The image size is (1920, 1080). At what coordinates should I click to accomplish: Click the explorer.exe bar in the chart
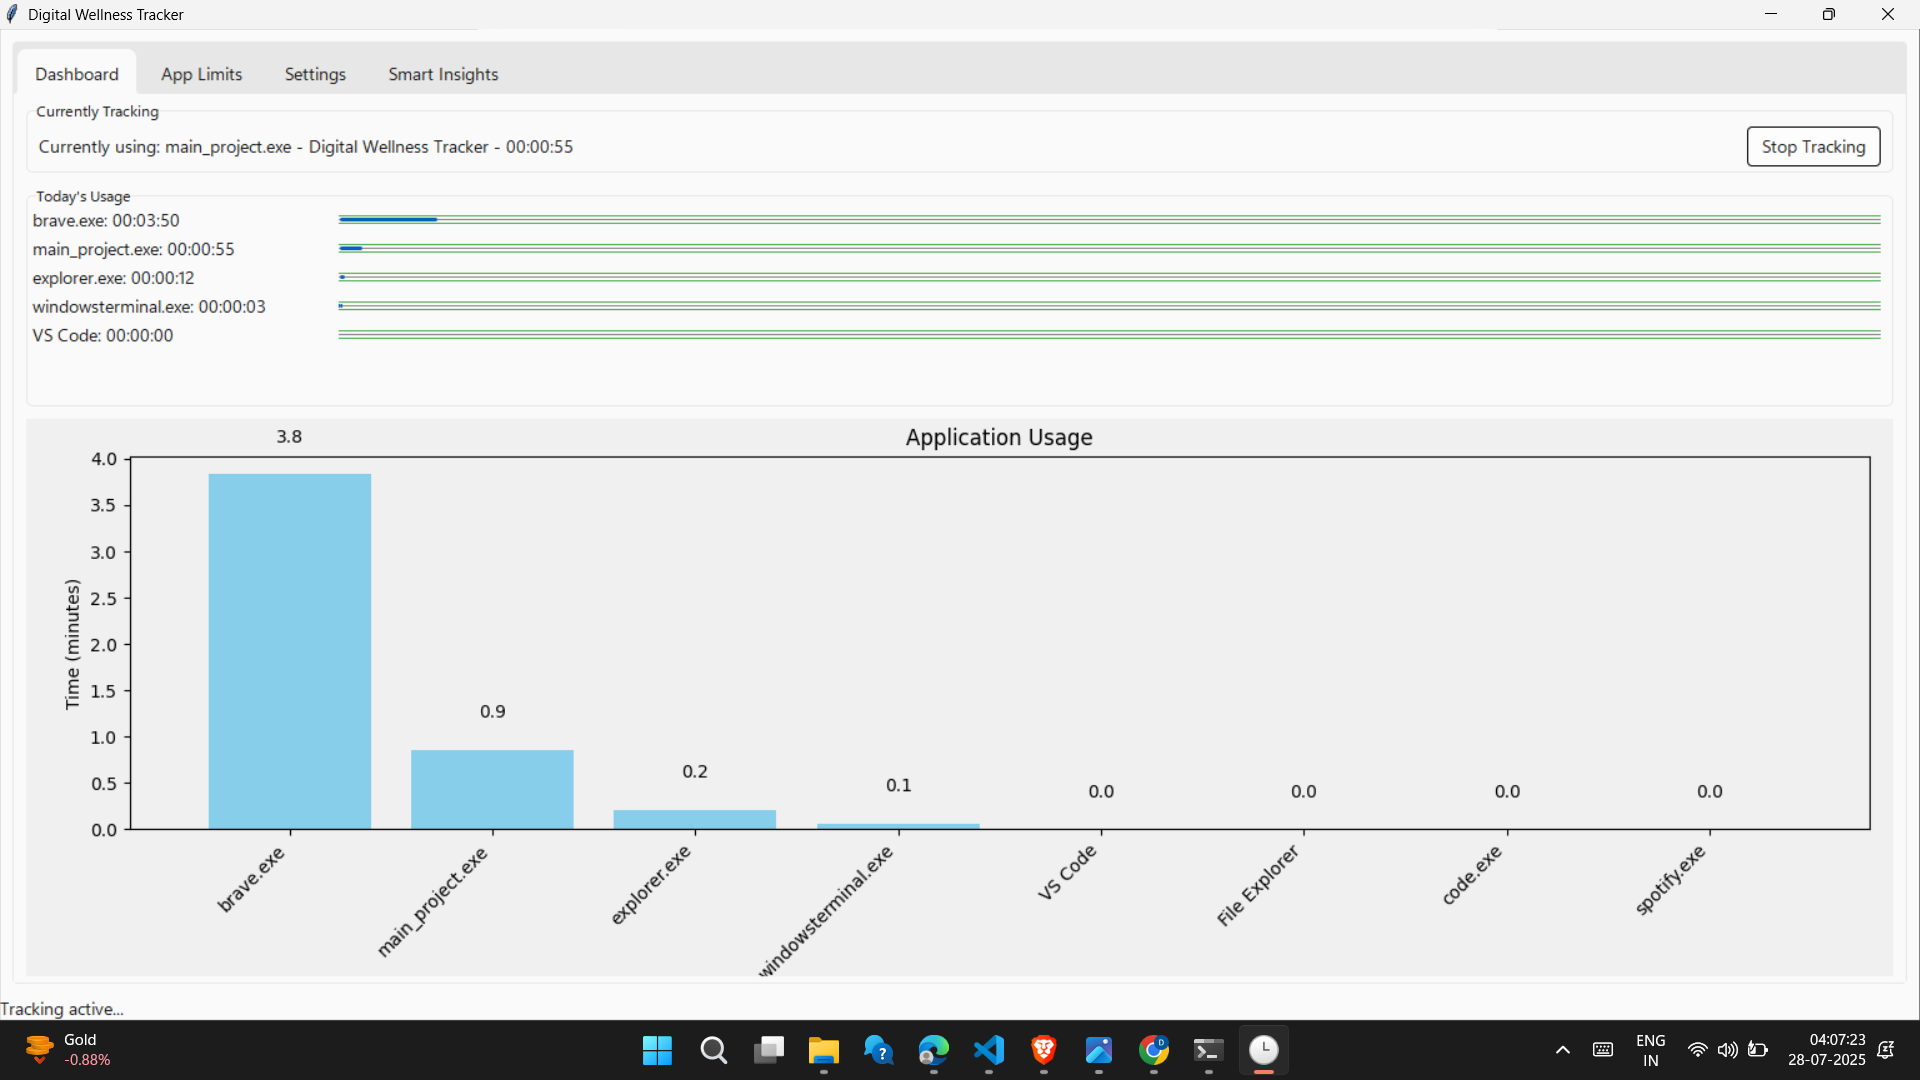pyautogui.click(x=694, y=819)
